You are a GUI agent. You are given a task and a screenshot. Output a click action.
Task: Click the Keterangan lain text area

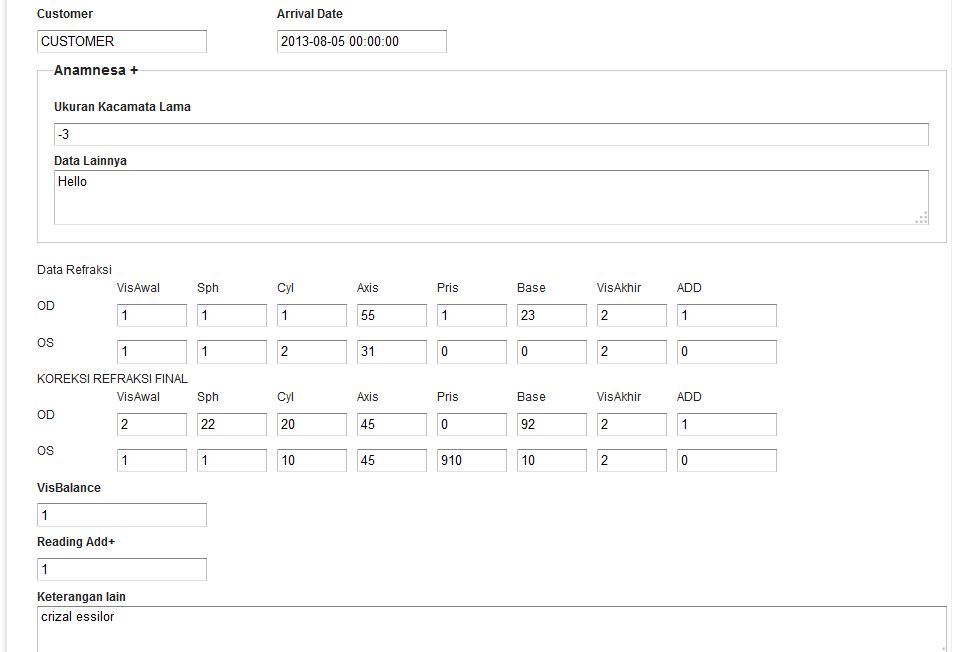pos(492,629)
